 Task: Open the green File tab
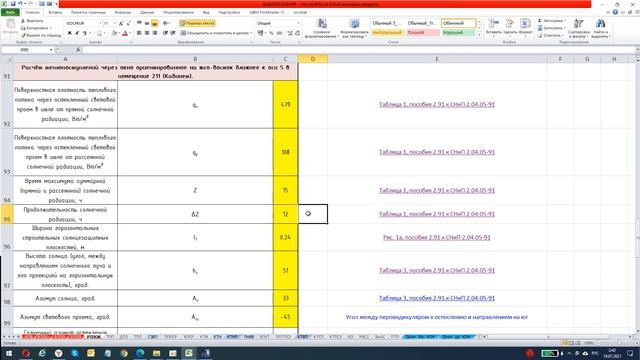[10, 12]
